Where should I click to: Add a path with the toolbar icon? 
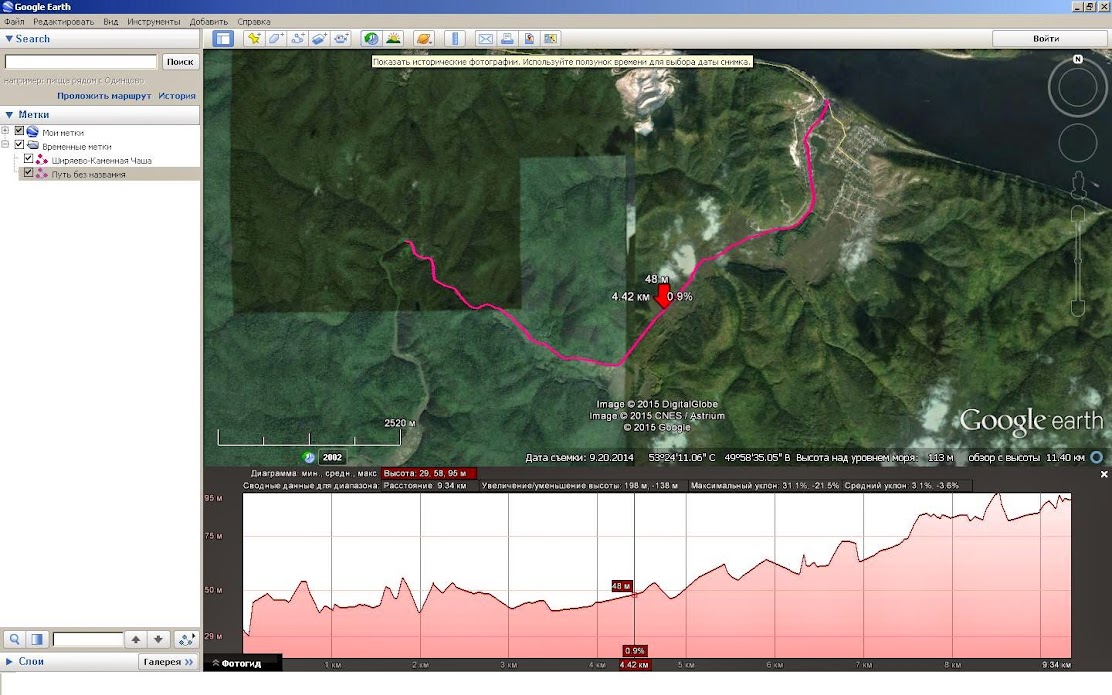[x=298, y=39]
